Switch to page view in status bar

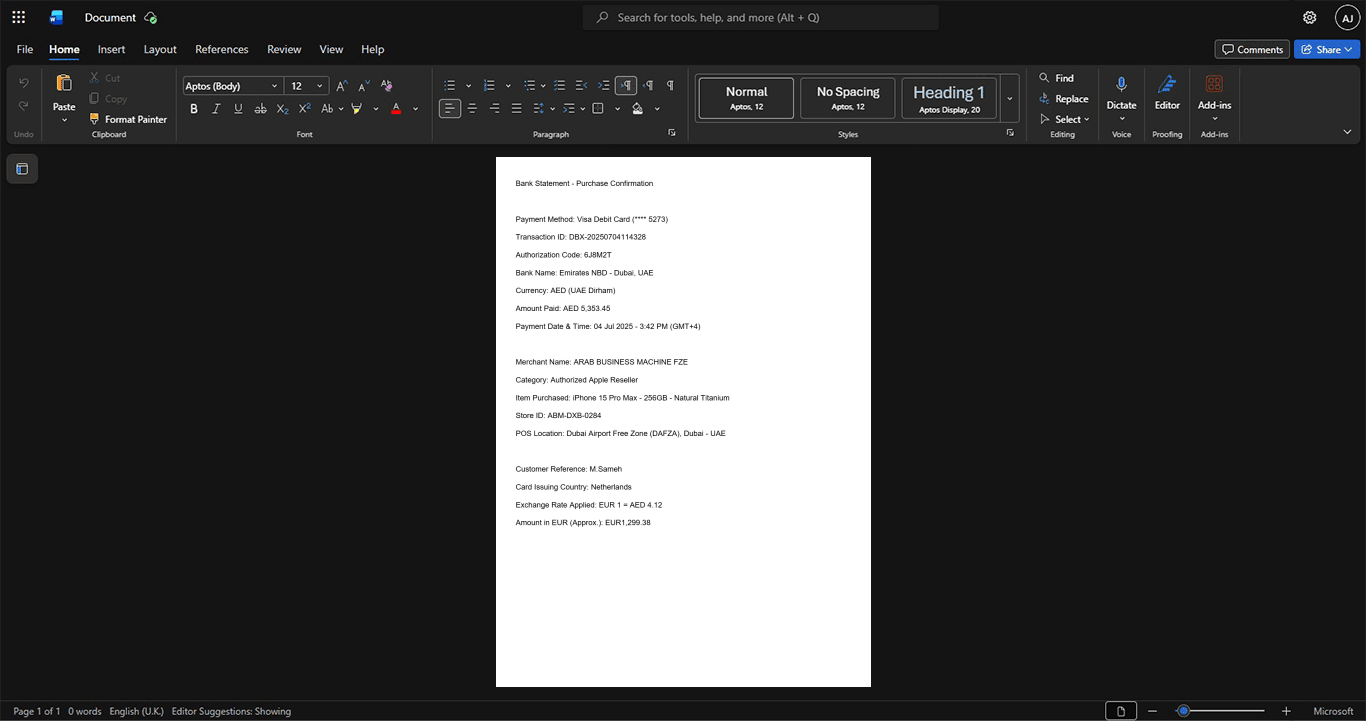click(1121, 711)
